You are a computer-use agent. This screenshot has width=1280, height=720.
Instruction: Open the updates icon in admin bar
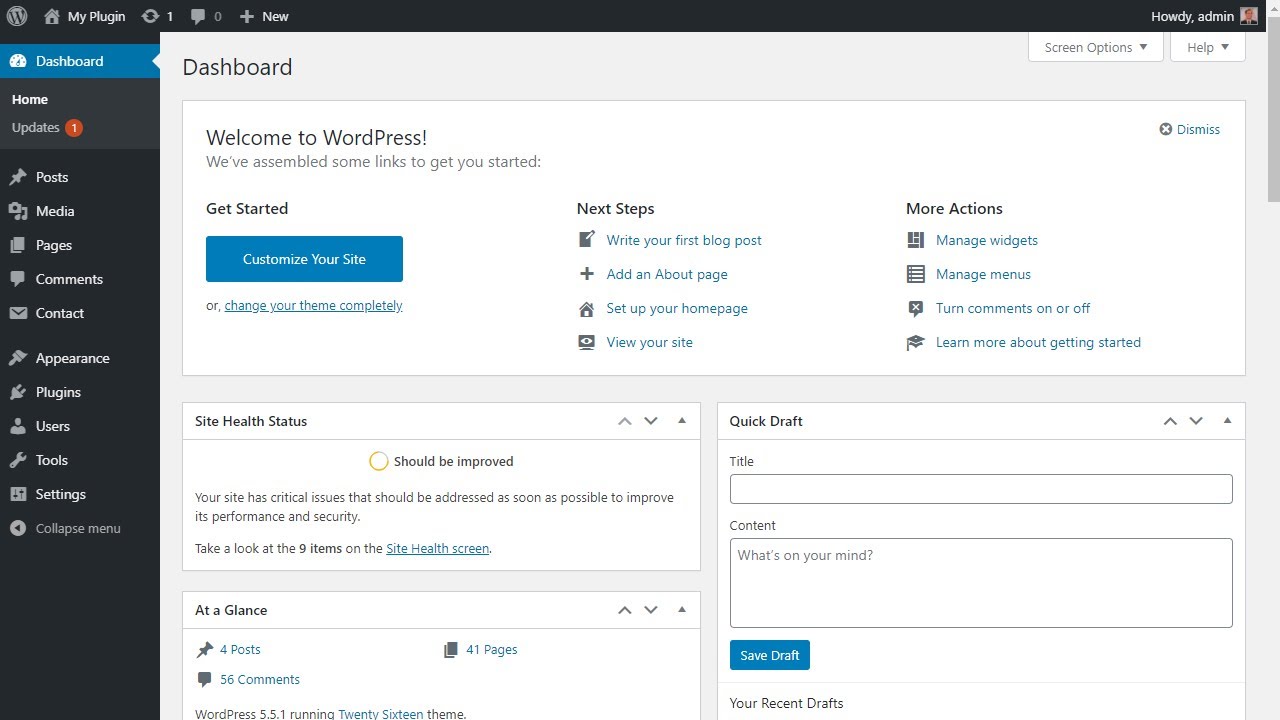tap(150, 16)
